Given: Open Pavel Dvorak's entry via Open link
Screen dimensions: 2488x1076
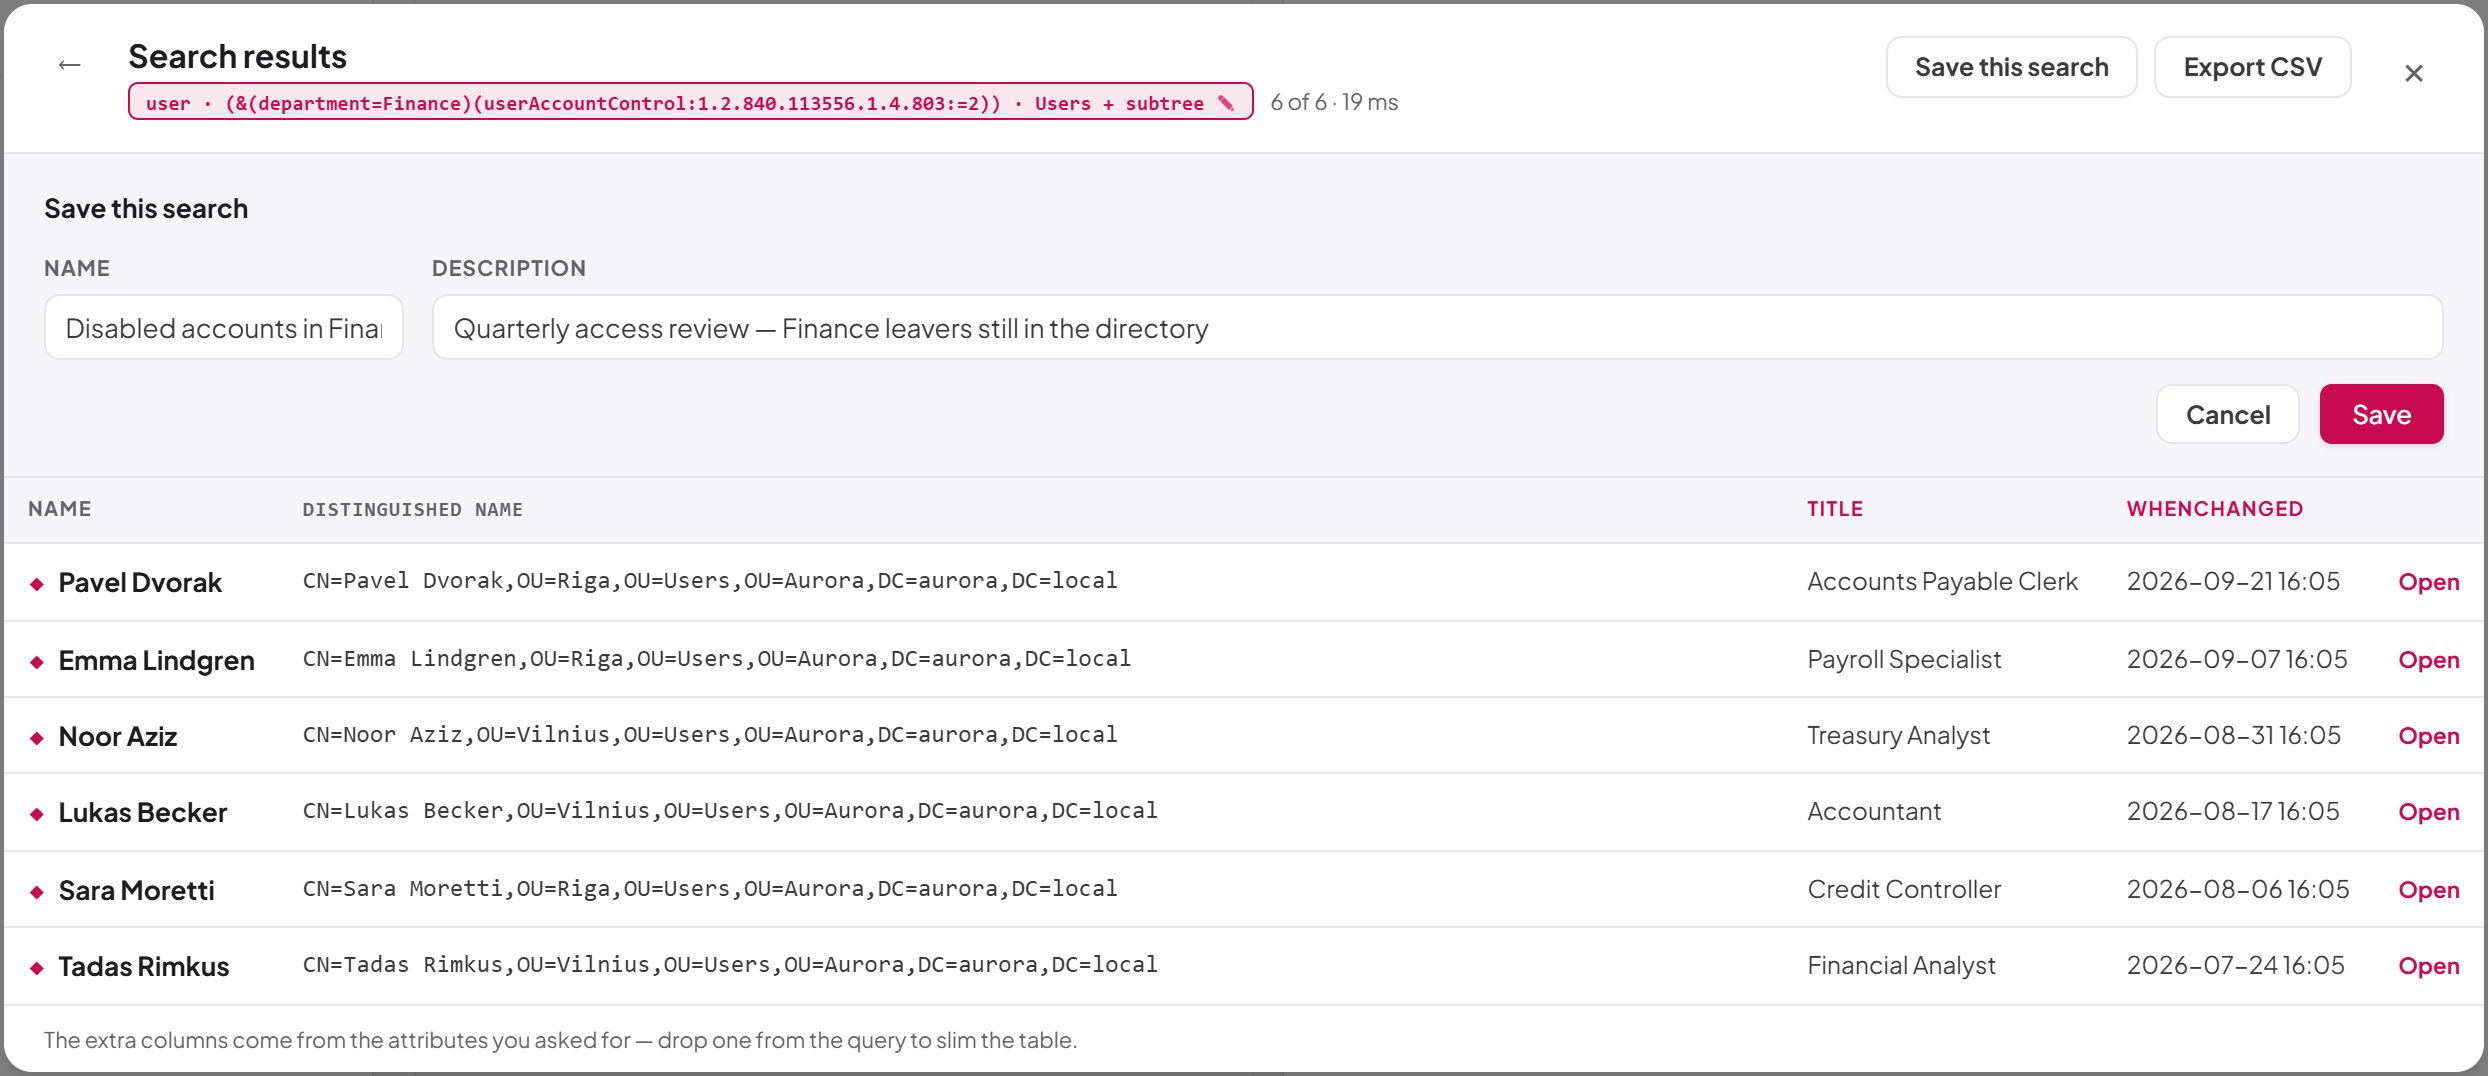Looking at the screenshot, I should (2429, 582).
